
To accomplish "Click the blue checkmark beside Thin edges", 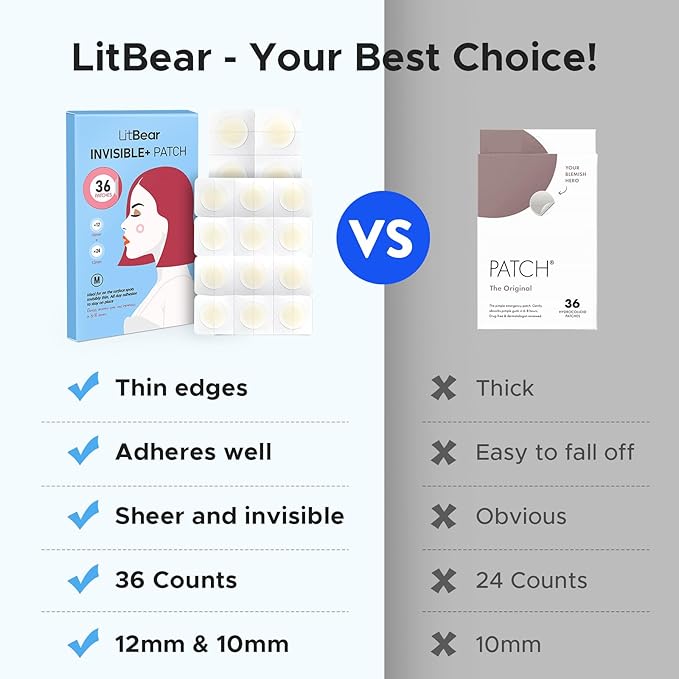I will point(82,387).
